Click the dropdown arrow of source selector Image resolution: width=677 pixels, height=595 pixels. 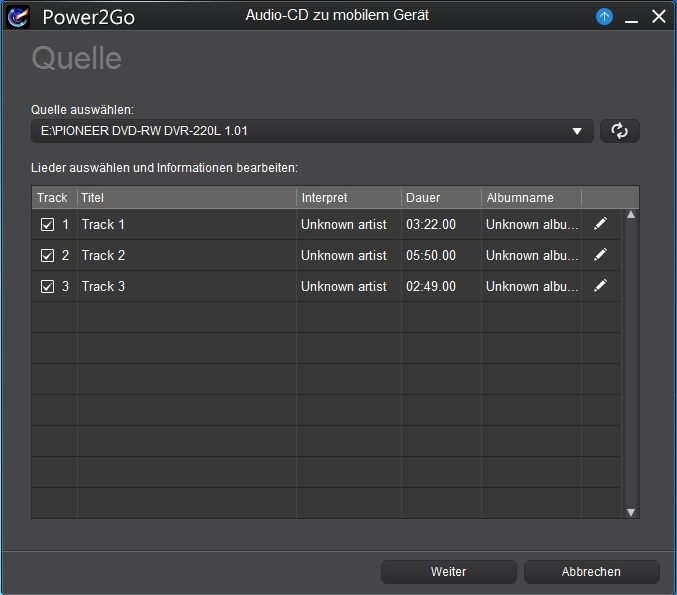tap(577, 131)
